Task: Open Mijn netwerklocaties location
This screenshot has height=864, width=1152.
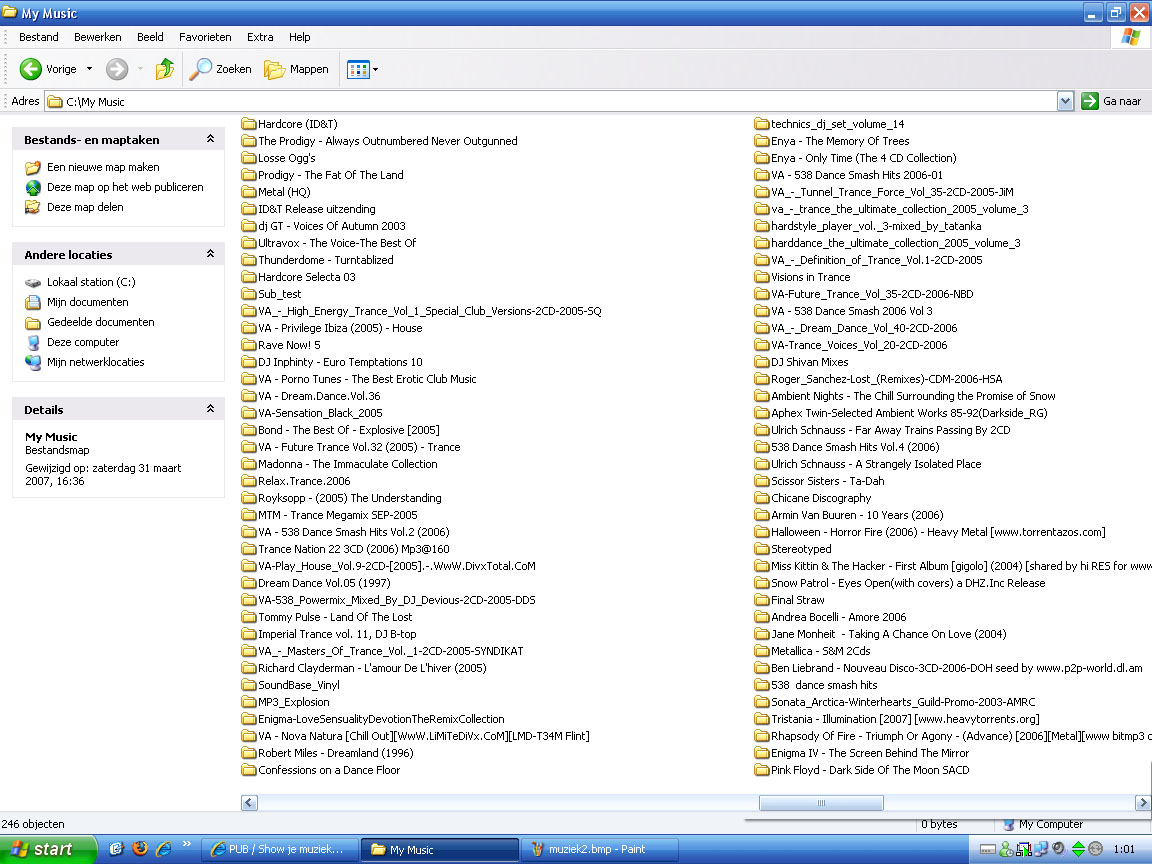Action: pyautogui.click(x=96, y=362)
